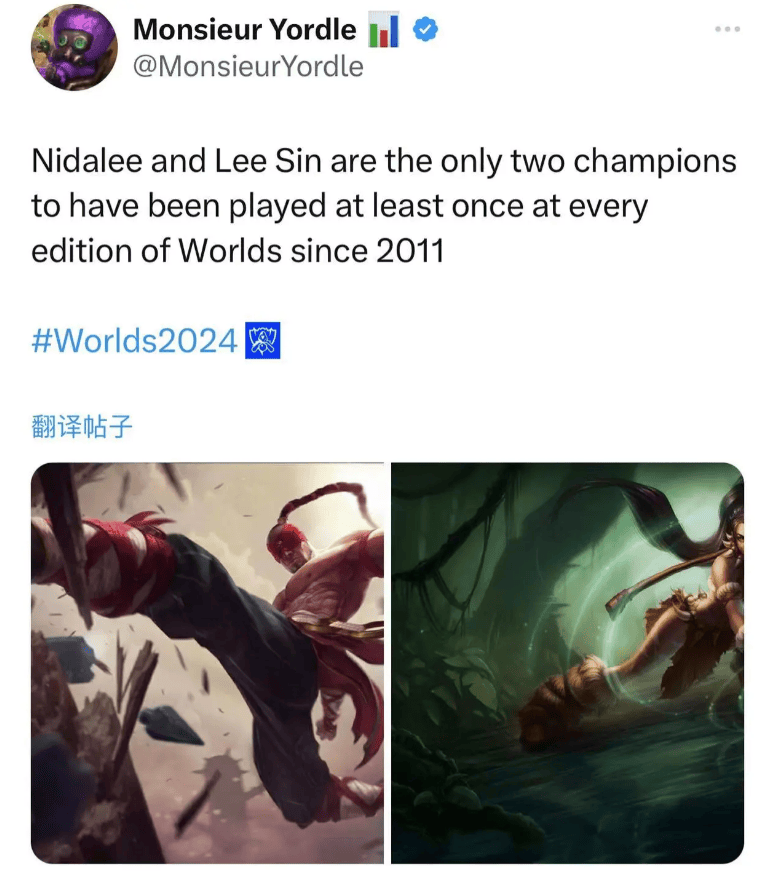Image resolution: width=775 pixels, height=881 pixels.
Task: Click the bar chart emoji beside the name
Action: (383, 30)
